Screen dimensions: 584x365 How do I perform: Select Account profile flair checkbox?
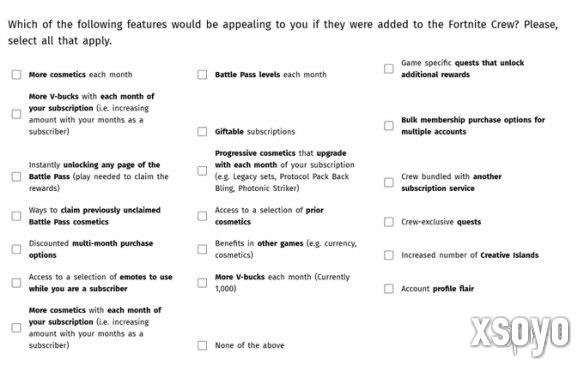click(x=389, y=289)
